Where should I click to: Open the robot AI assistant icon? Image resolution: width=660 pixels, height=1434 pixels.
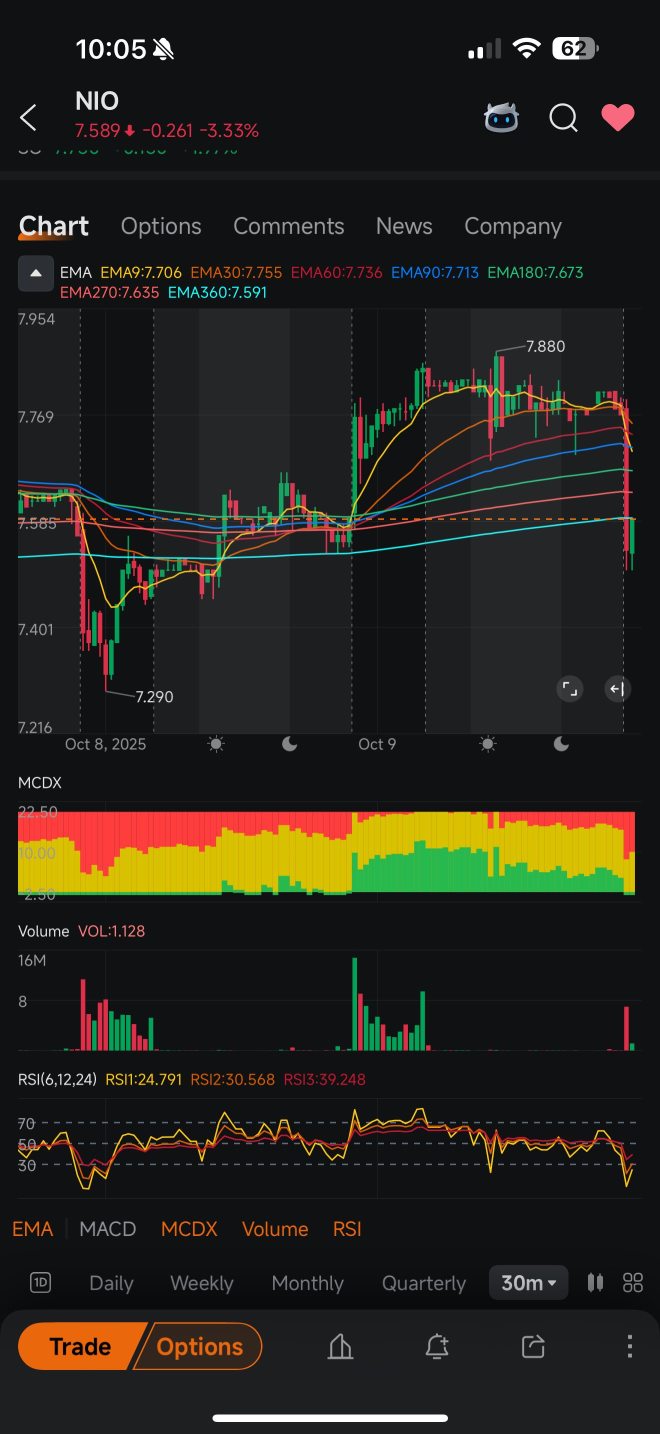point(502,118)
